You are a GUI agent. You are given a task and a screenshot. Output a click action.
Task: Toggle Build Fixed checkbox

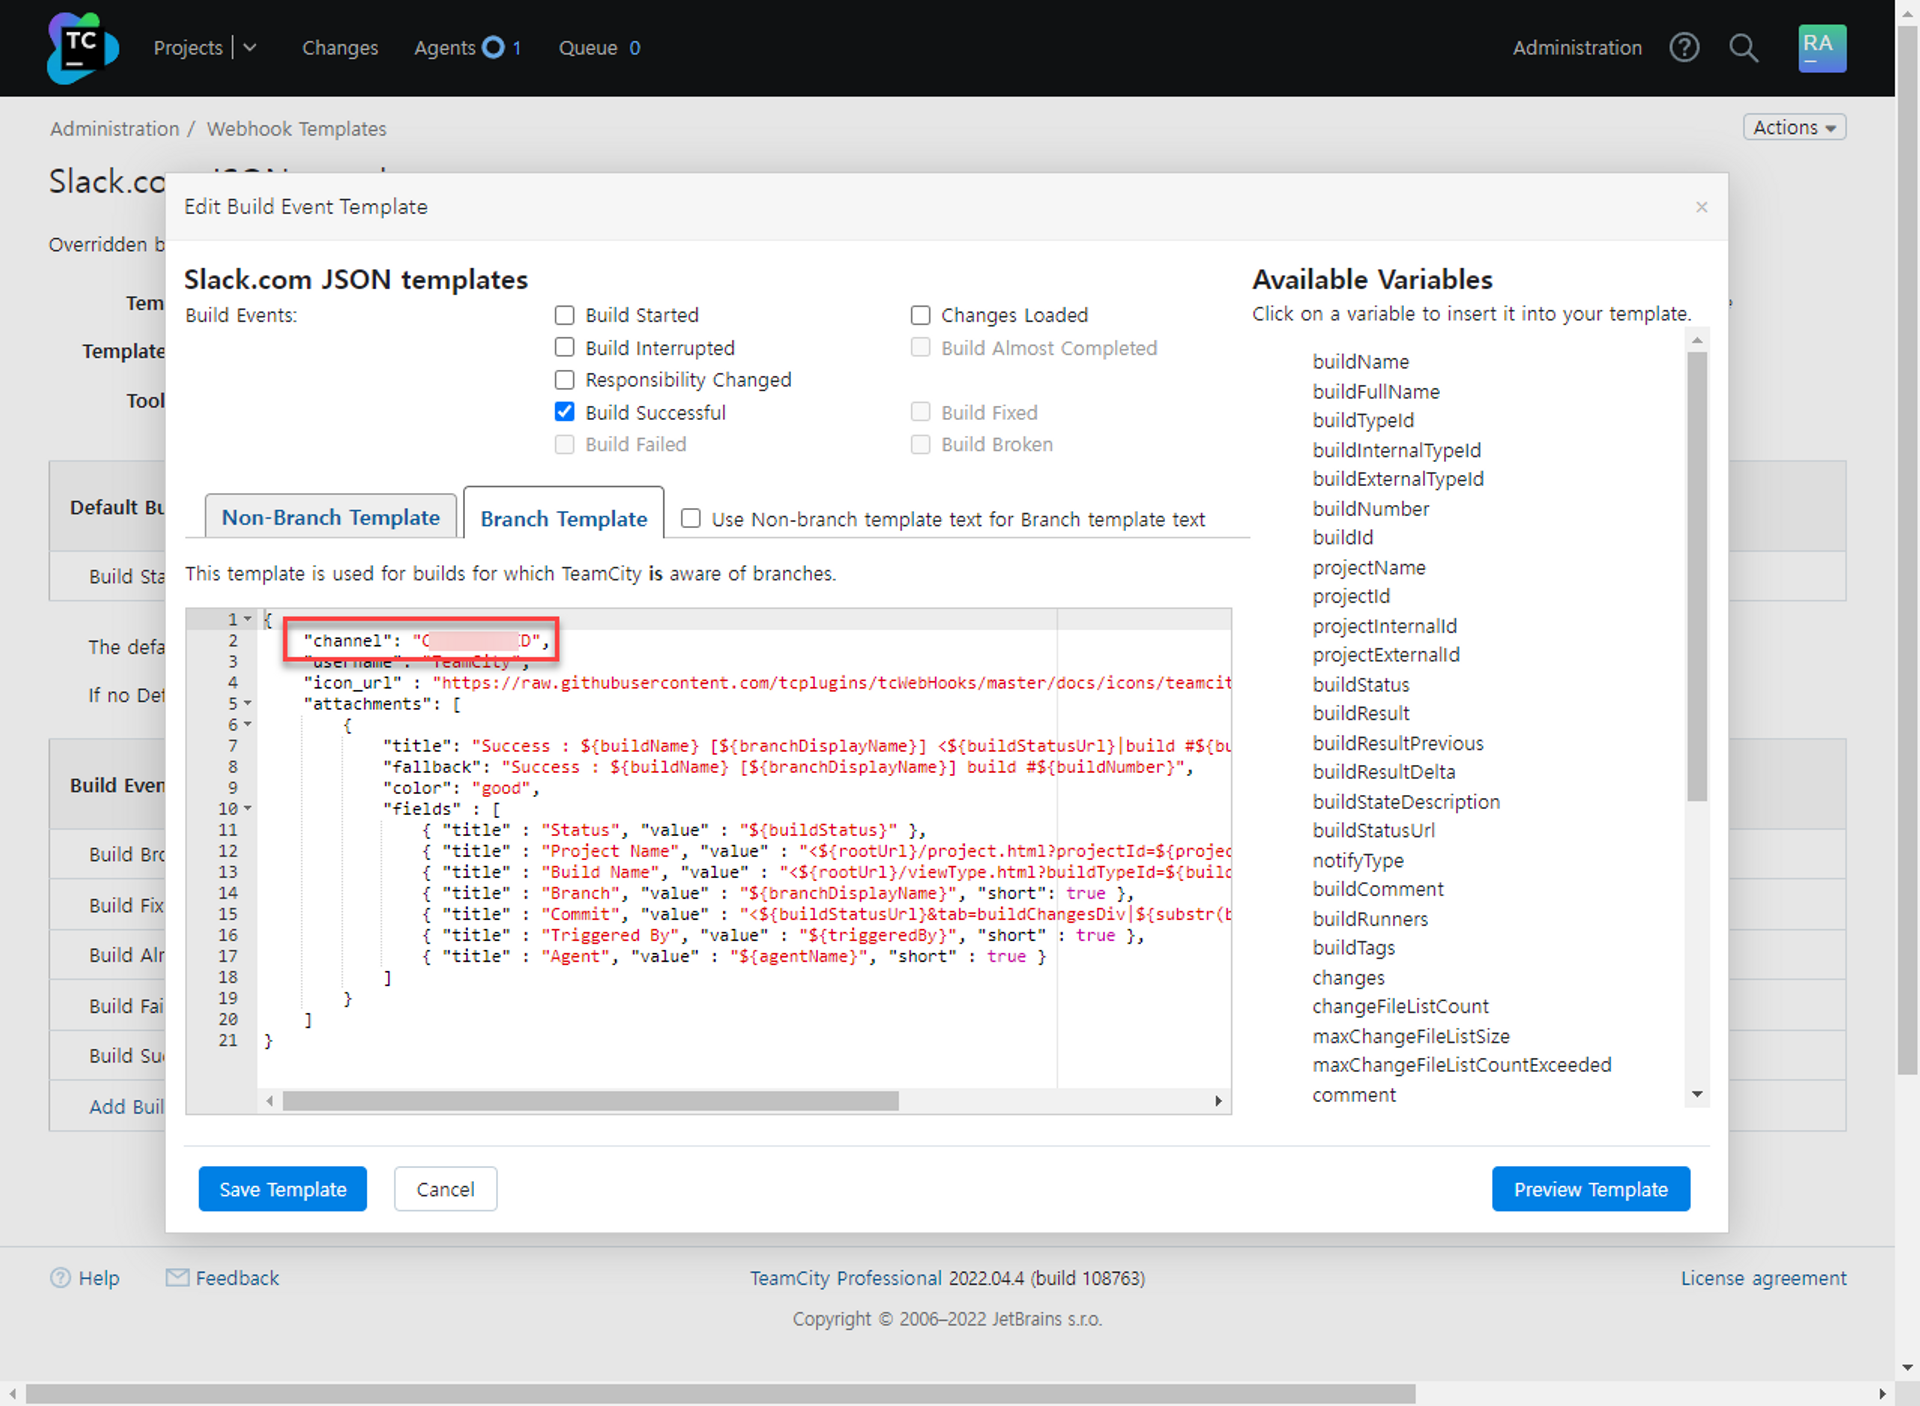point(920,412)
